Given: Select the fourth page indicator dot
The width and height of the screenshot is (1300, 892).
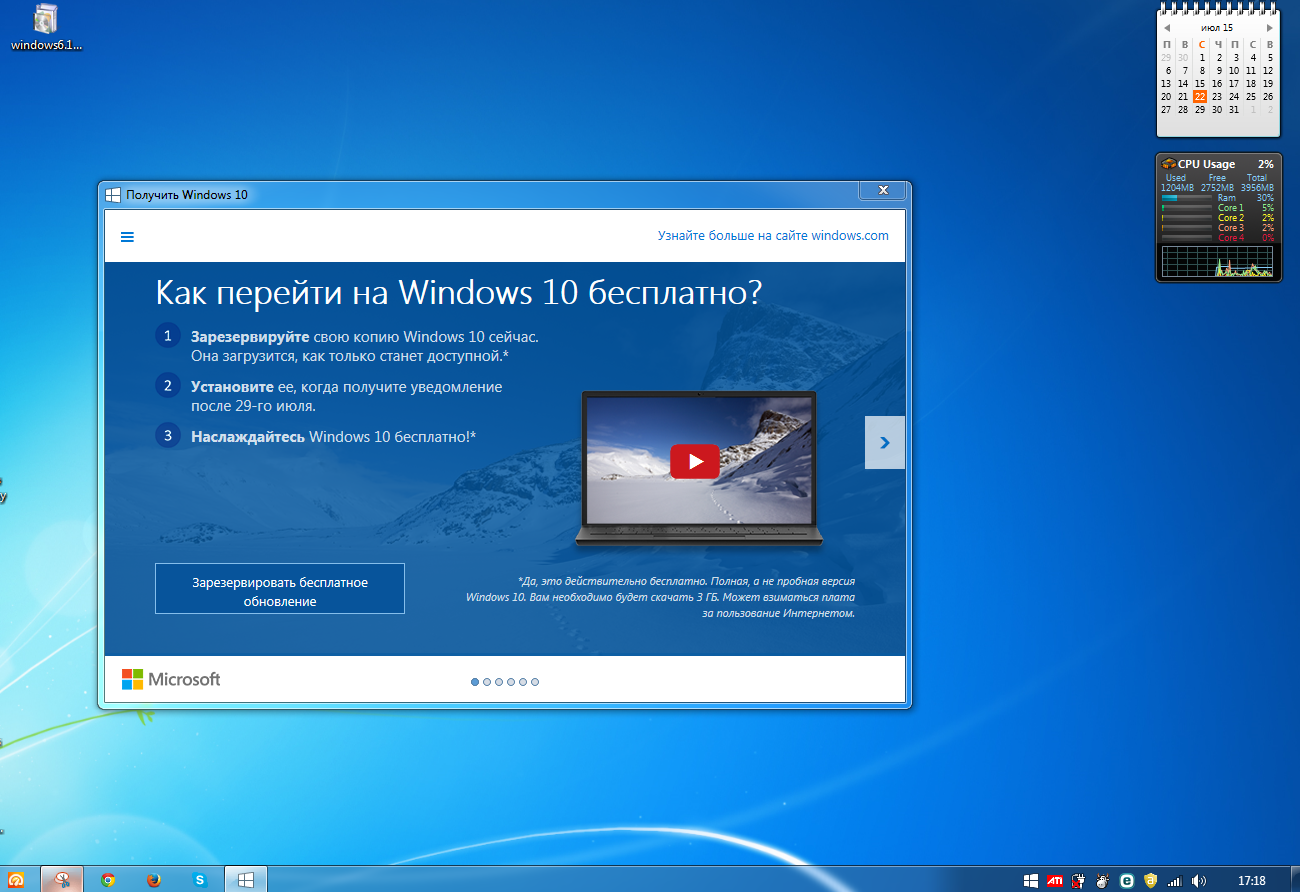Looking at the screenshot, I should pyautogui.click(x=511, y=682).
